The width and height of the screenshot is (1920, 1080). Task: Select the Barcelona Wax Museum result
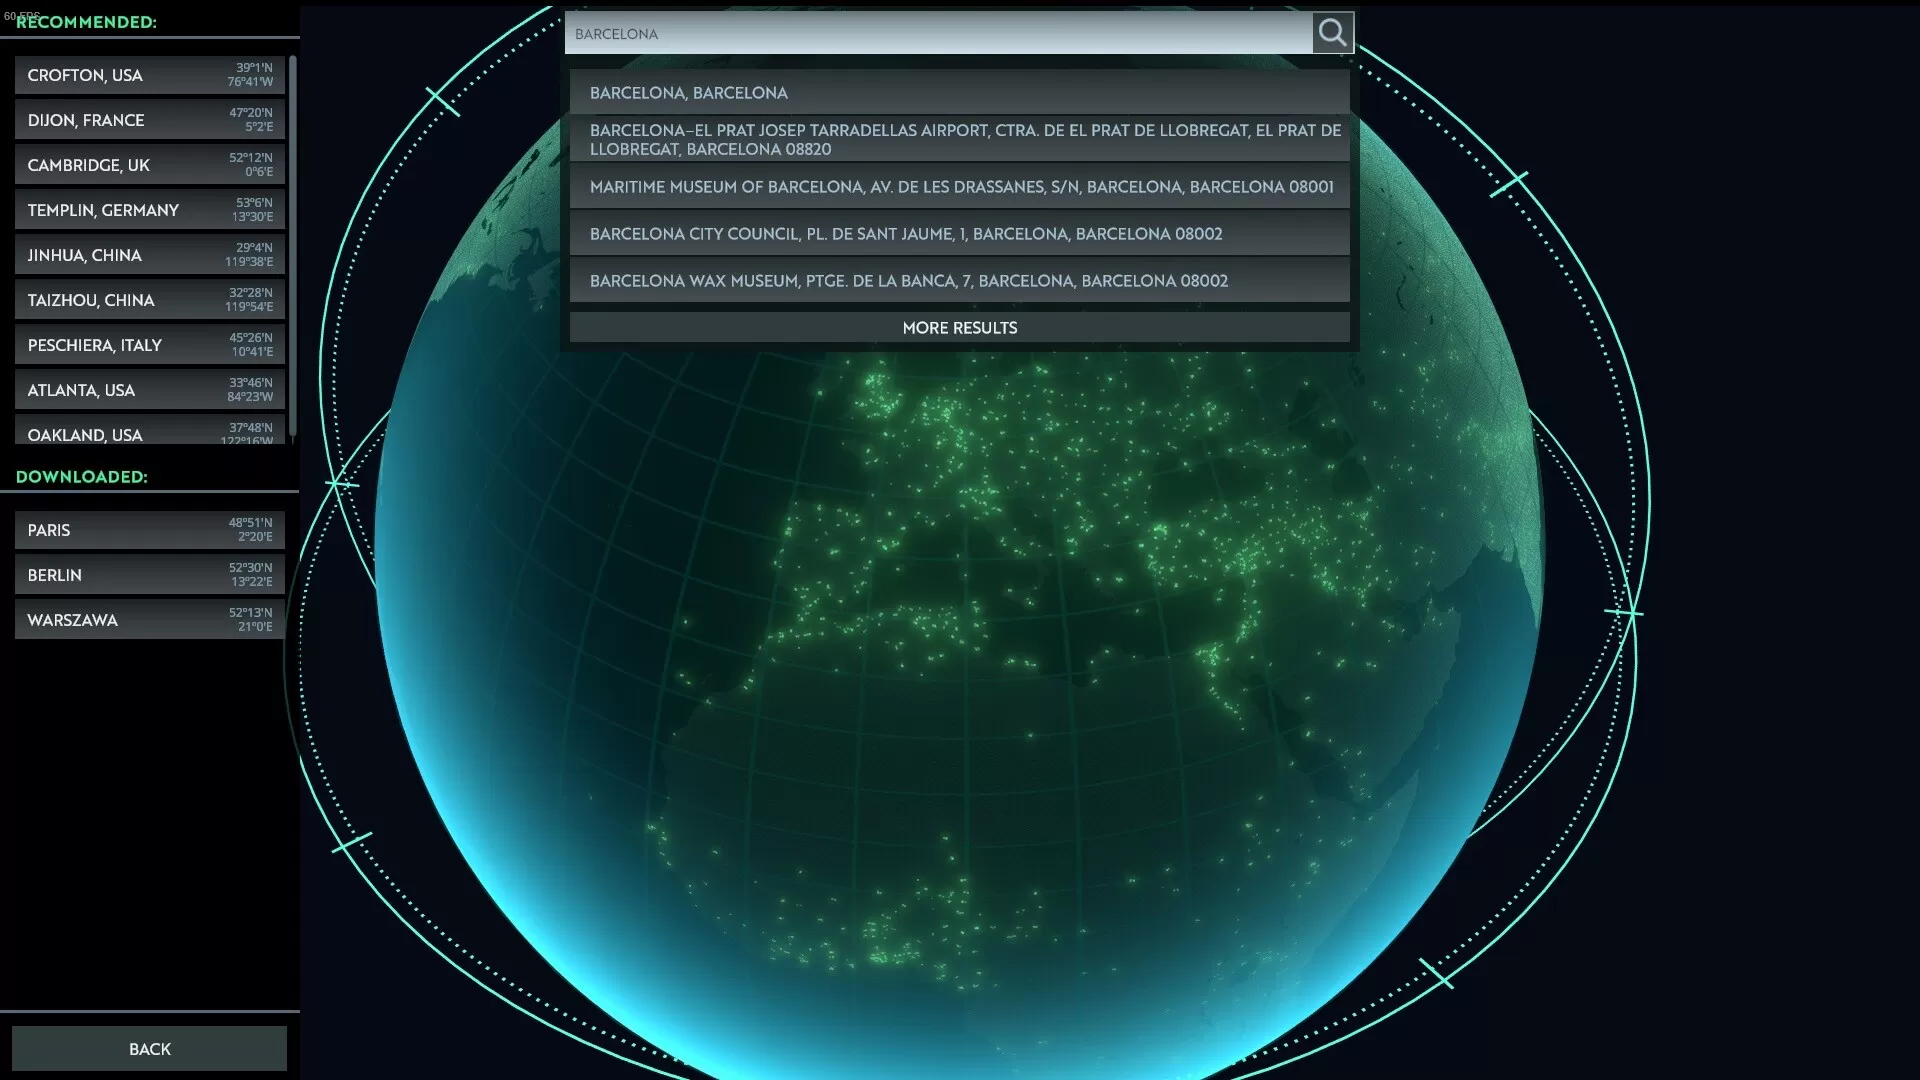(x=958, y=280)
